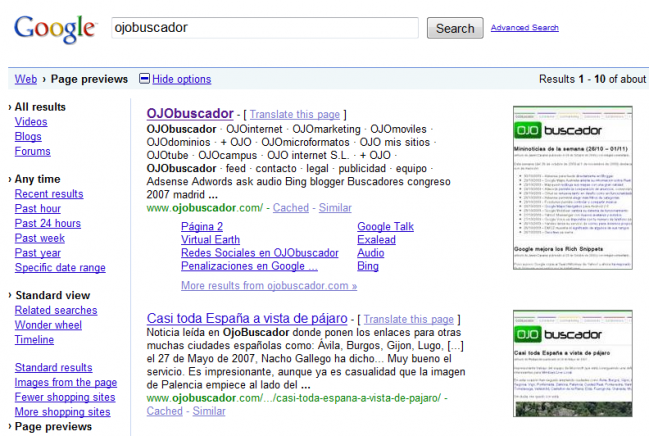
Task: Click the minus icon beside Hide options
Action: 144,78
